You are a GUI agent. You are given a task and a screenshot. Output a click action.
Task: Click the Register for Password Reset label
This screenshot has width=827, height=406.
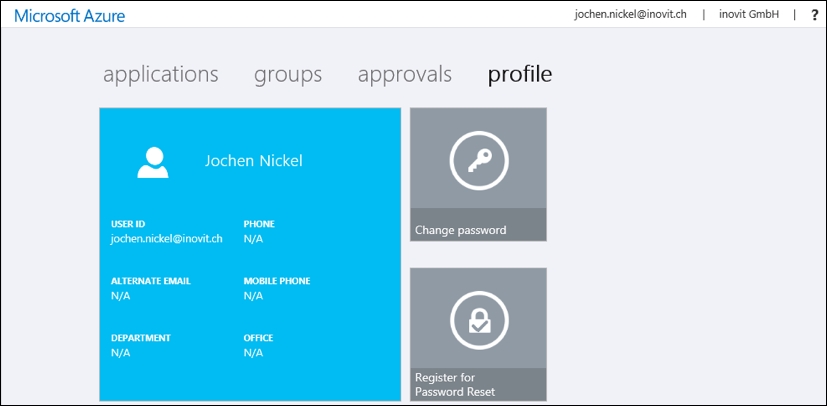tap(453, 385)
